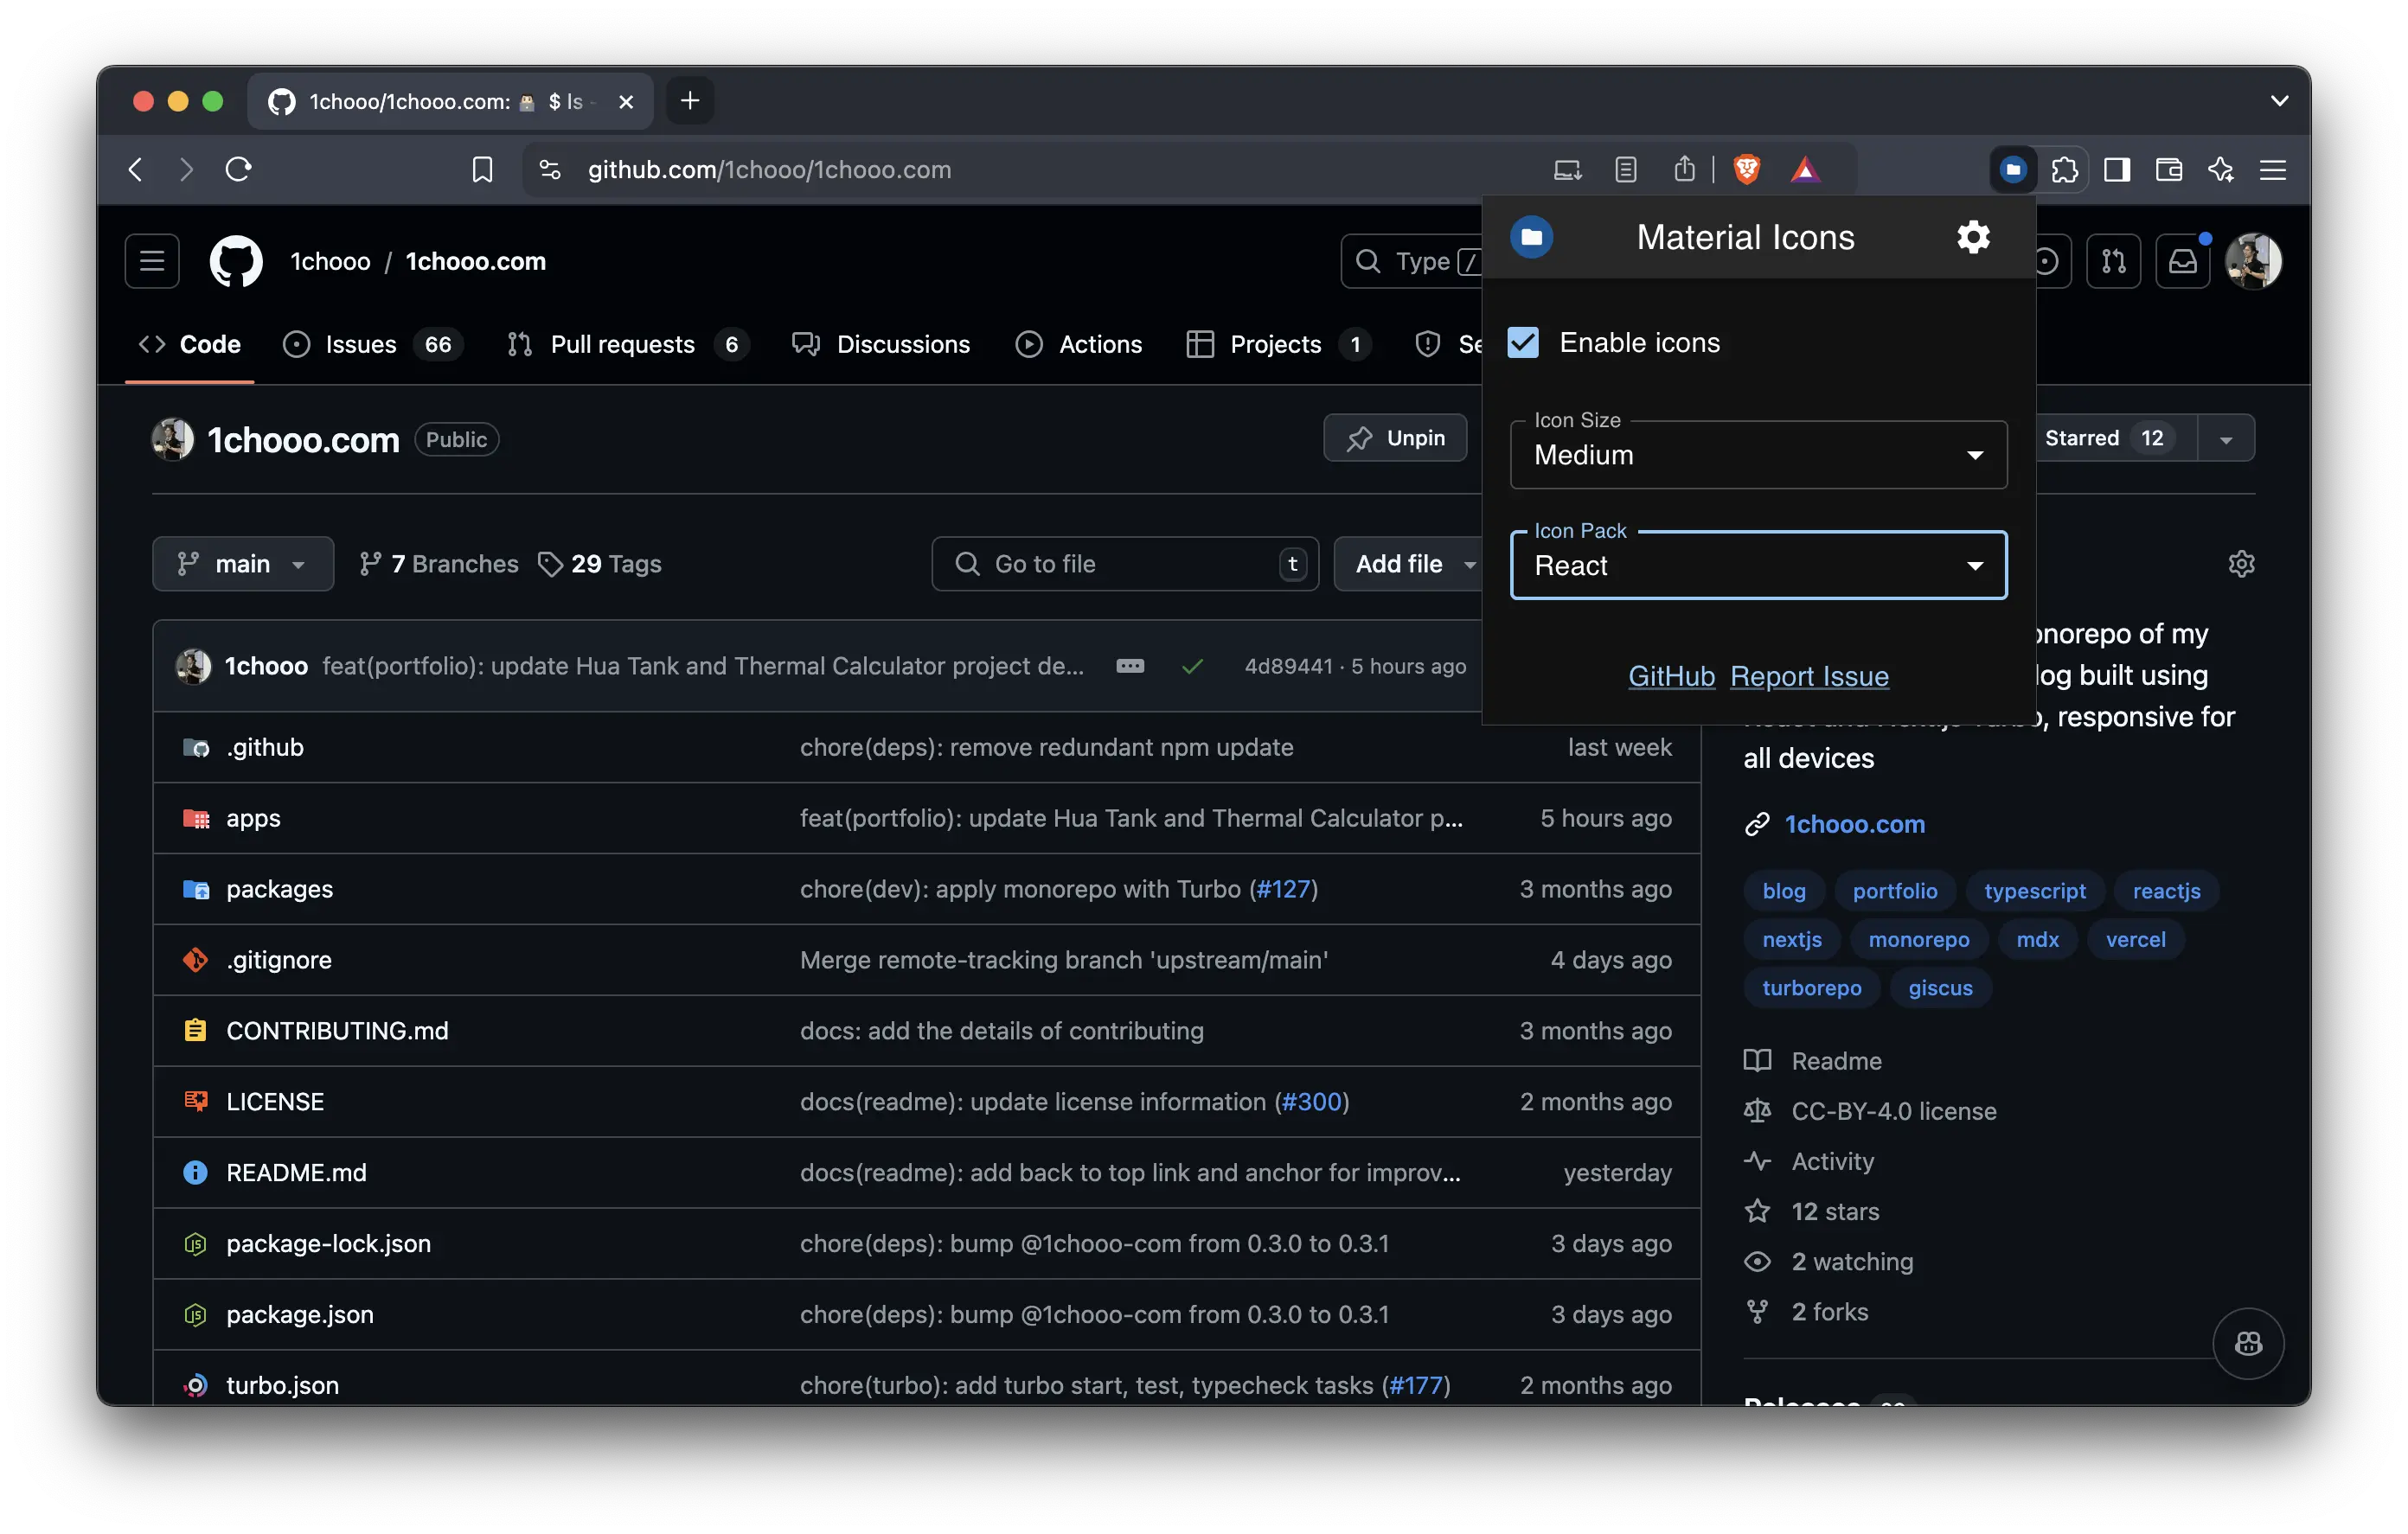
Task: Click the Unpin button
Action: coord(1395,439)
